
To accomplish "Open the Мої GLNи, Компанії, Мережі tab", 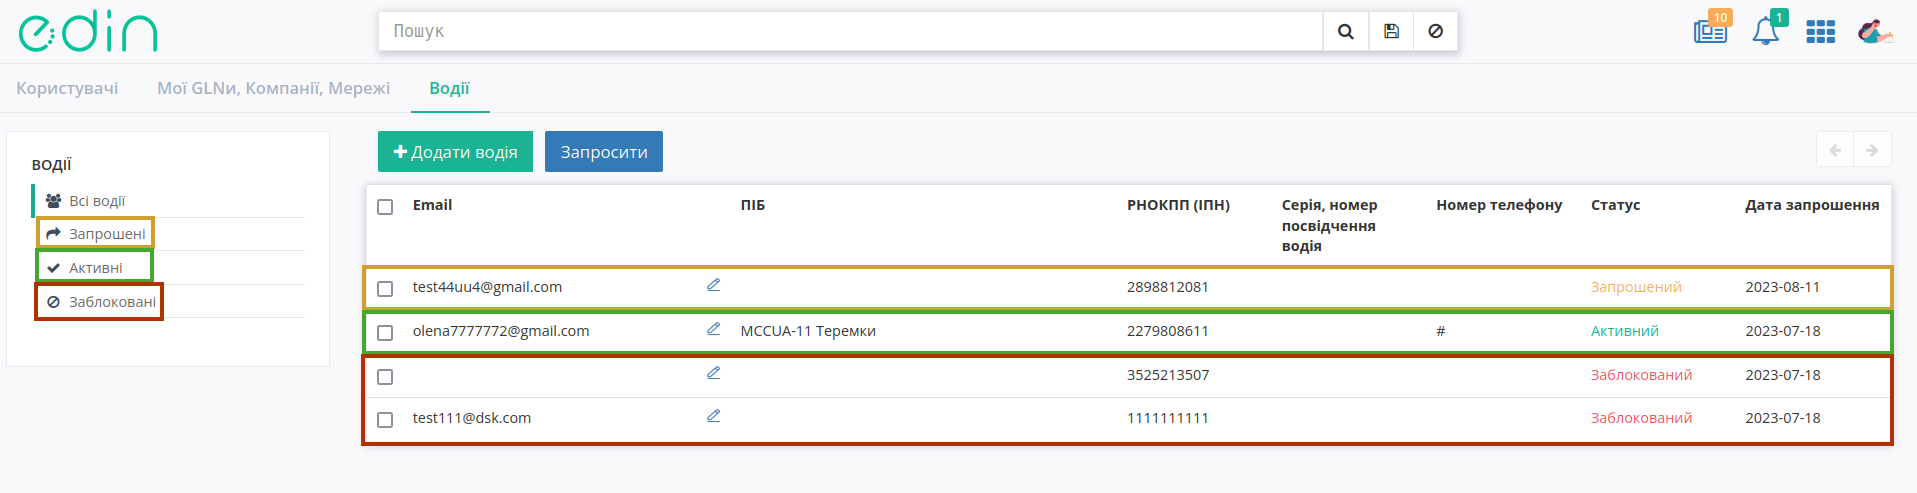I will (274, 88).
